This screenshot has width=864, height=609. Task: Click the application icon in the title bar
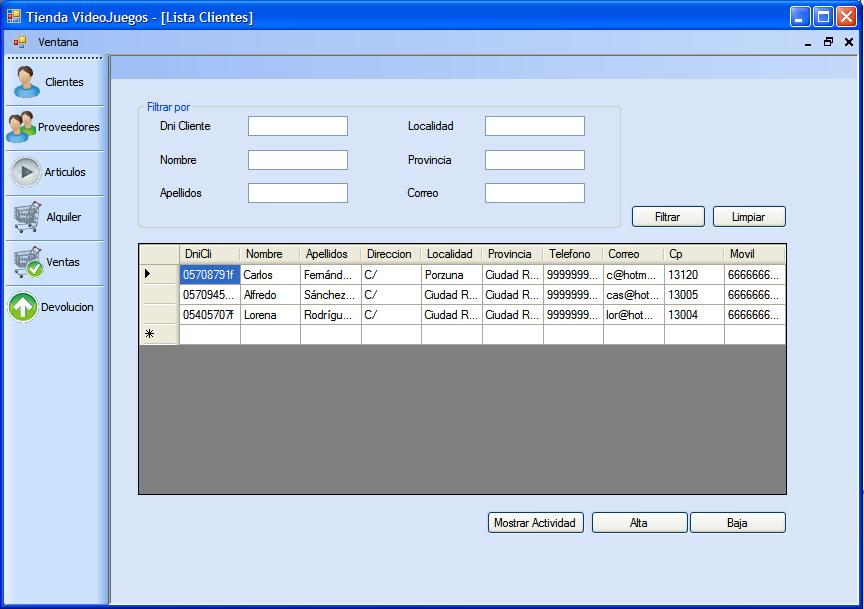tap(14, 17)
